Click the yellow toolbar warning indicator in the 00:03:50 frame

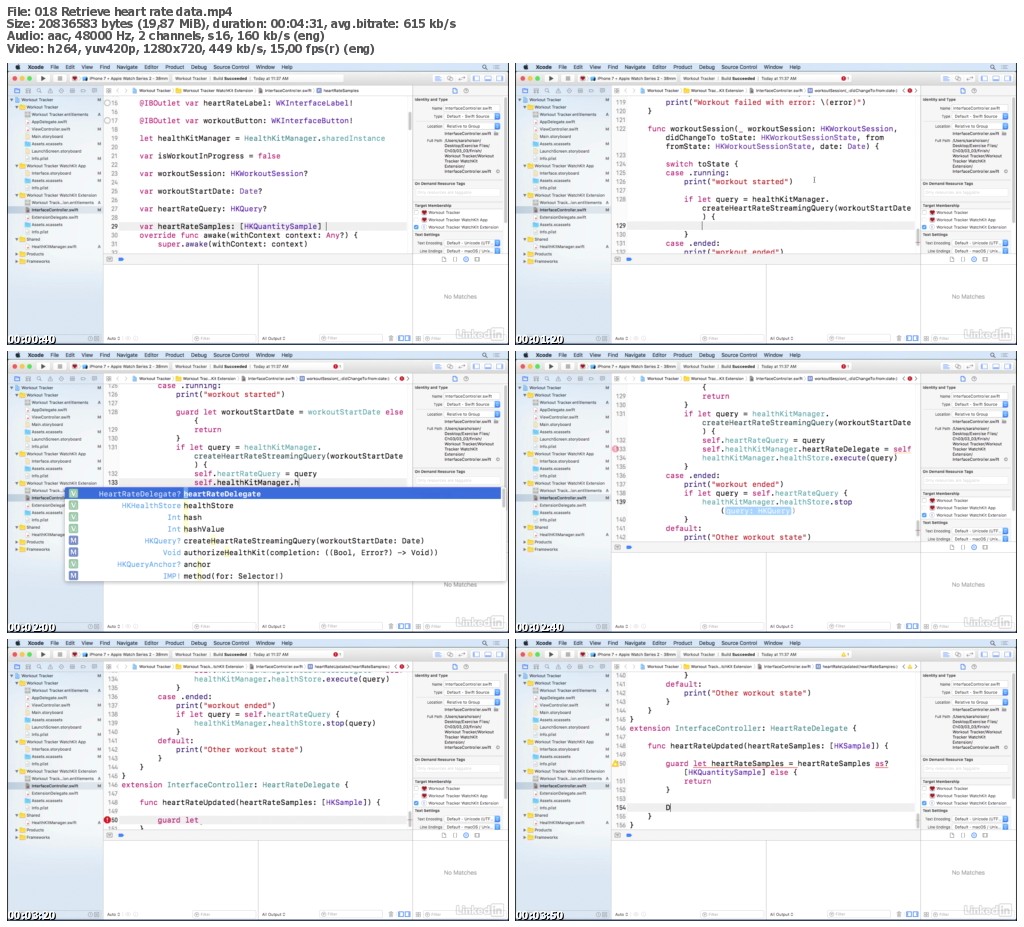[844, 654]
